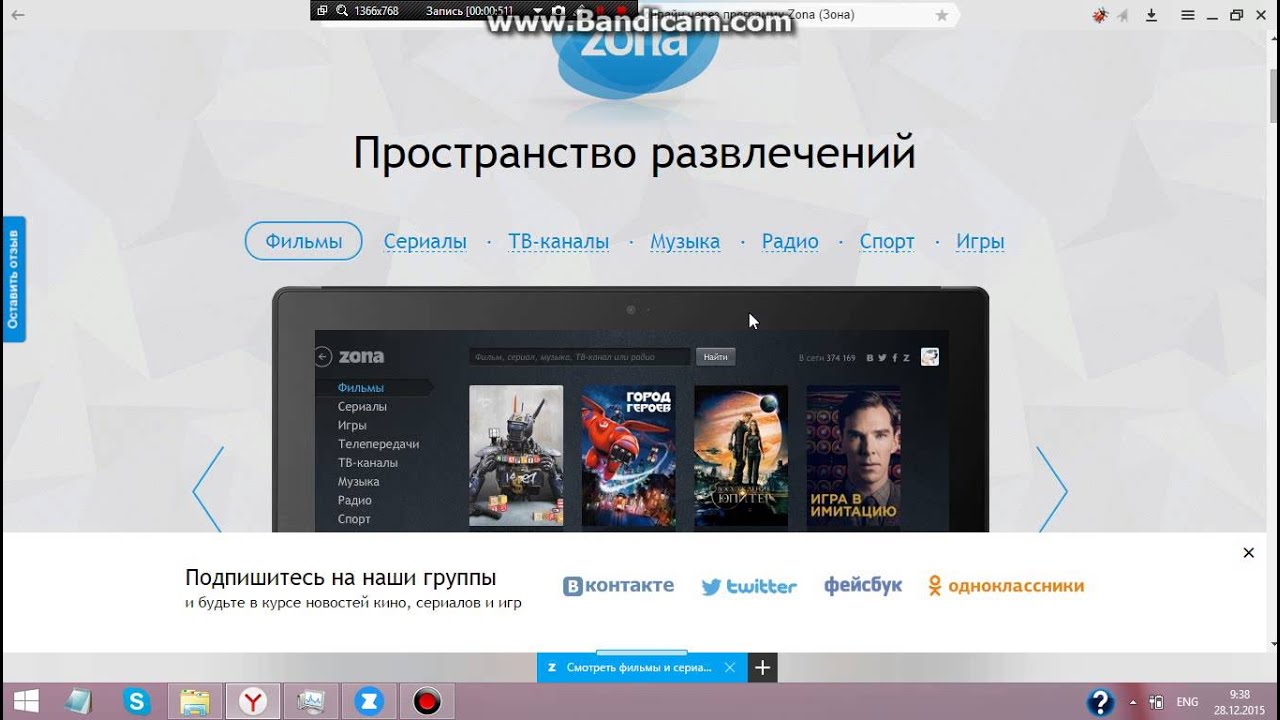Click the Игра в имитацию poster

pos(853,456)
